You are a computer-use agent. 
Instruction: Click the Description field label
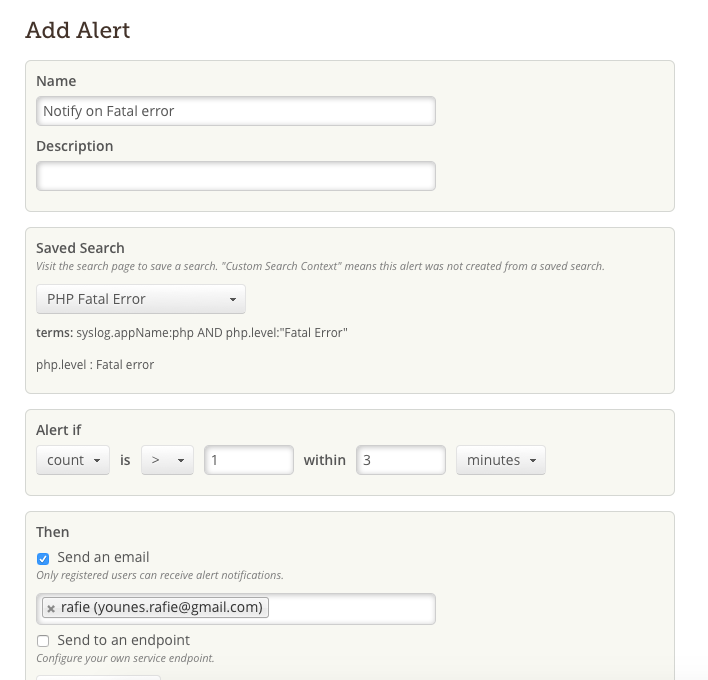pos(74,146)
